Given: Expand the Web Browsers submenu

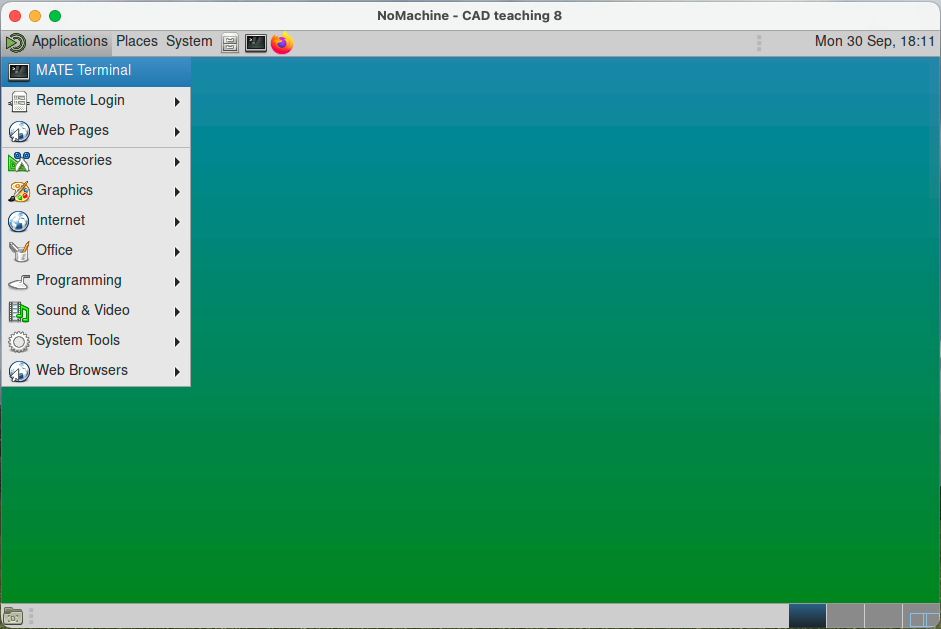Looking at the screenshot, I should tap(177, 371).
